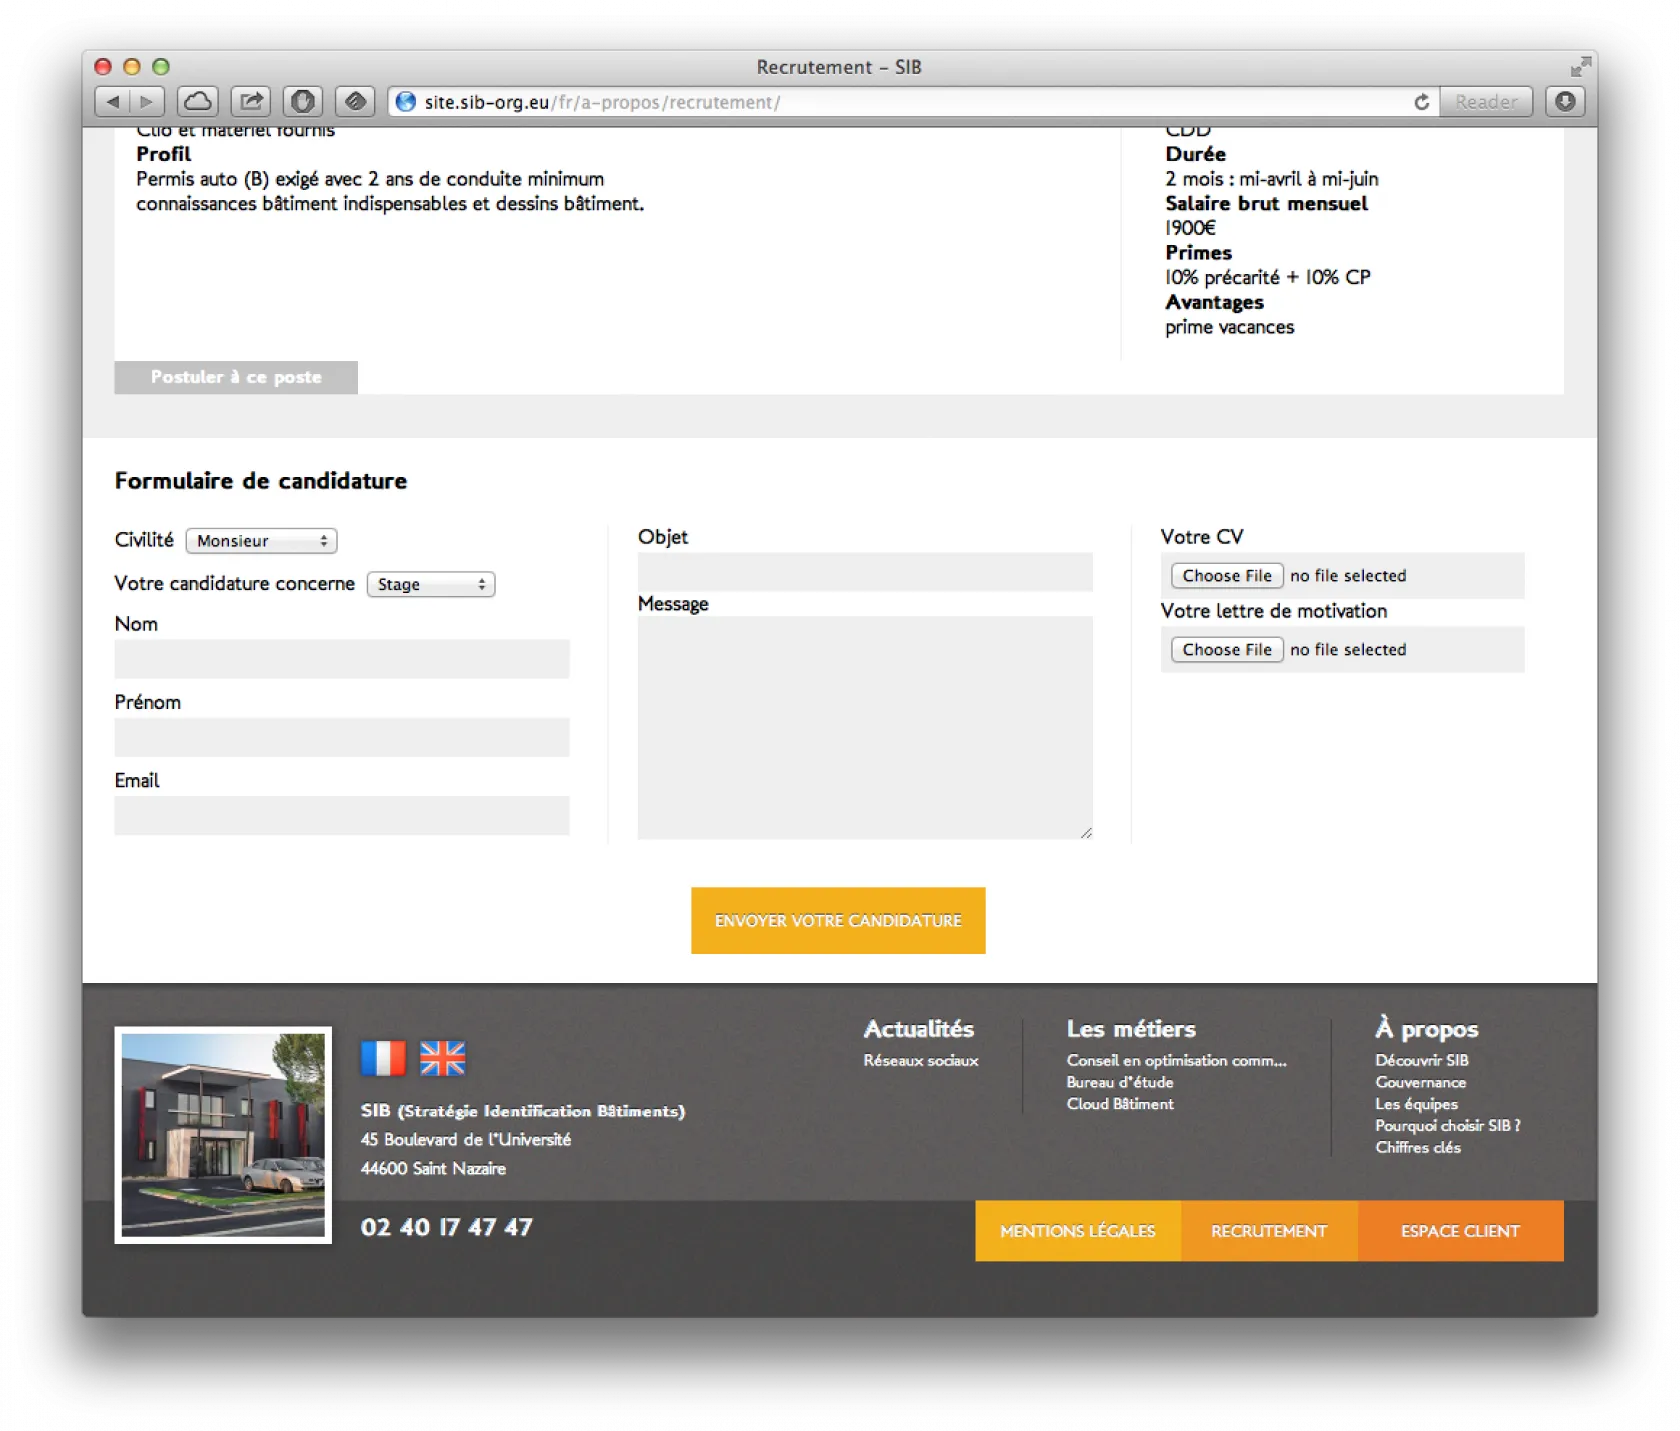This screenshot has width=1680, height=1431.
Task: Switch site language with UK flag
Action: [x=442, y=1058]
